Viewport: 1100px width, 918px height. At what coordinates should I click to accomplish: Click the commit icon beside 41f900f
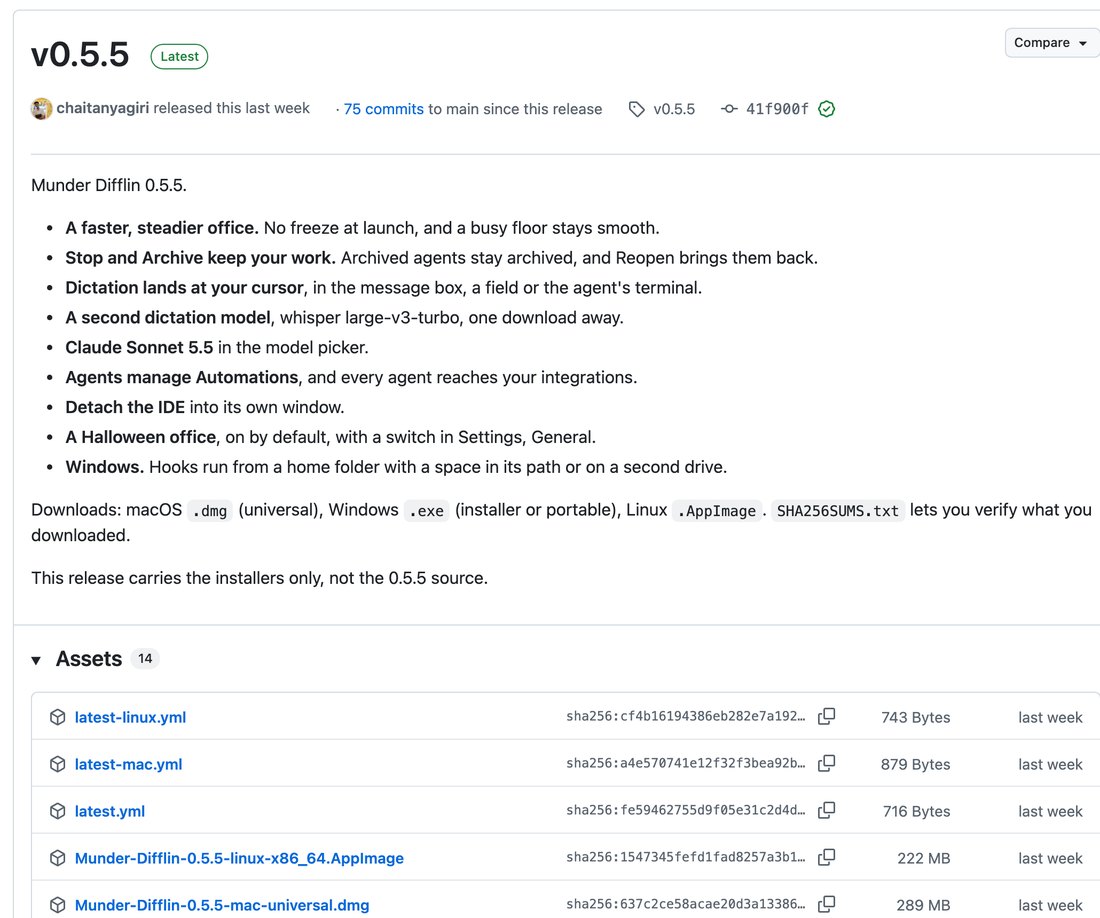pos(729,109)
